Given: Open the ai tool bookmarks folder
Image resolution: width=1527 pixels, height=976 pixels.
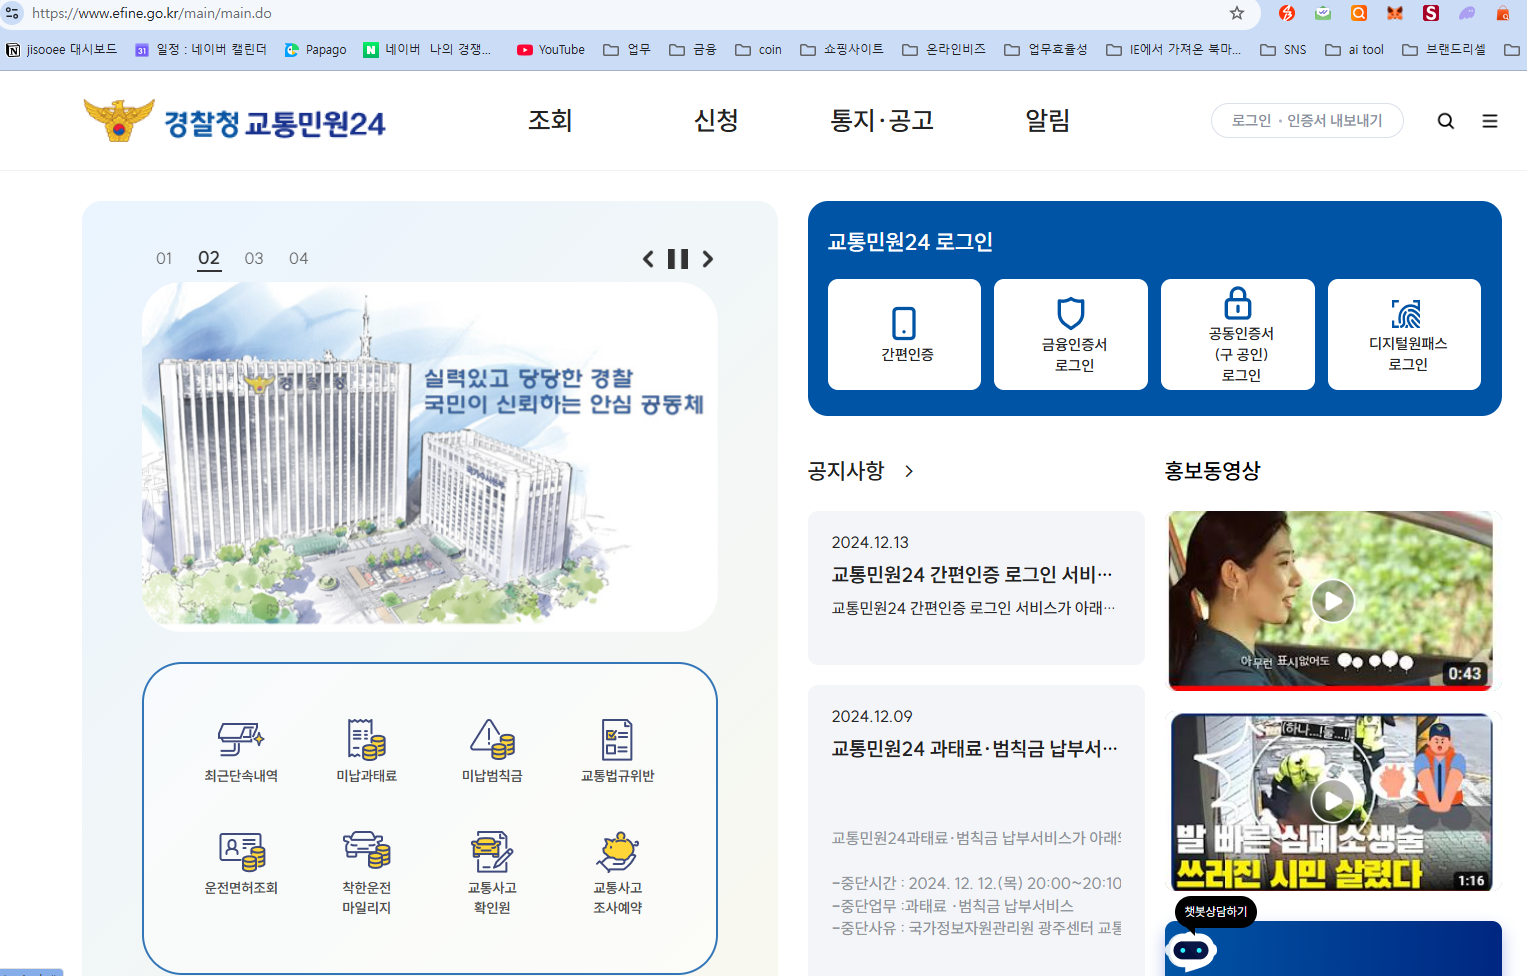Looking at the screenshot, I should 1355,49.
